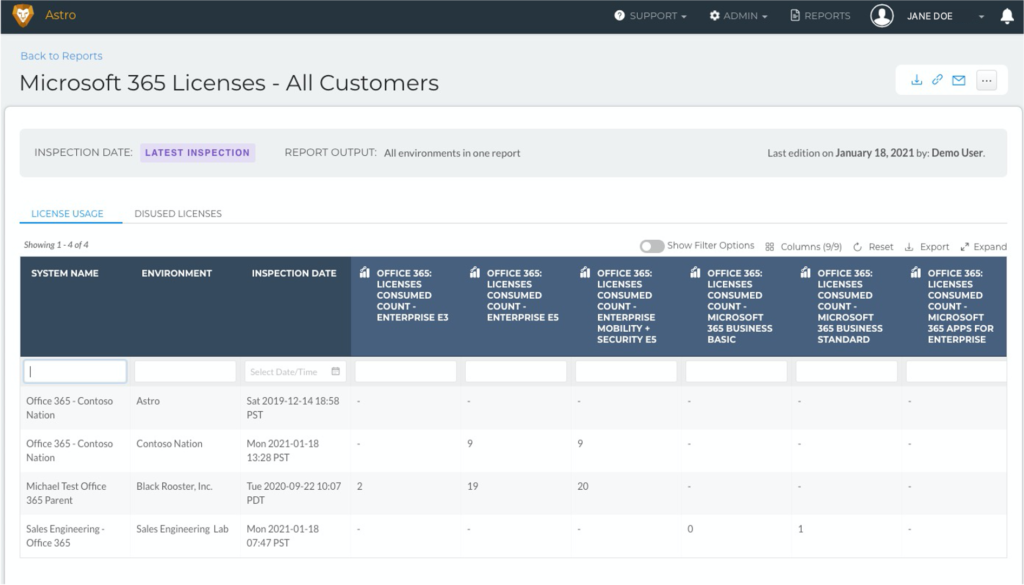Click chart icon for Microsoft 365 Apps for Enterprise
Image resolution: width=1024 pixels, height=585 pixels.
point(916,272)
